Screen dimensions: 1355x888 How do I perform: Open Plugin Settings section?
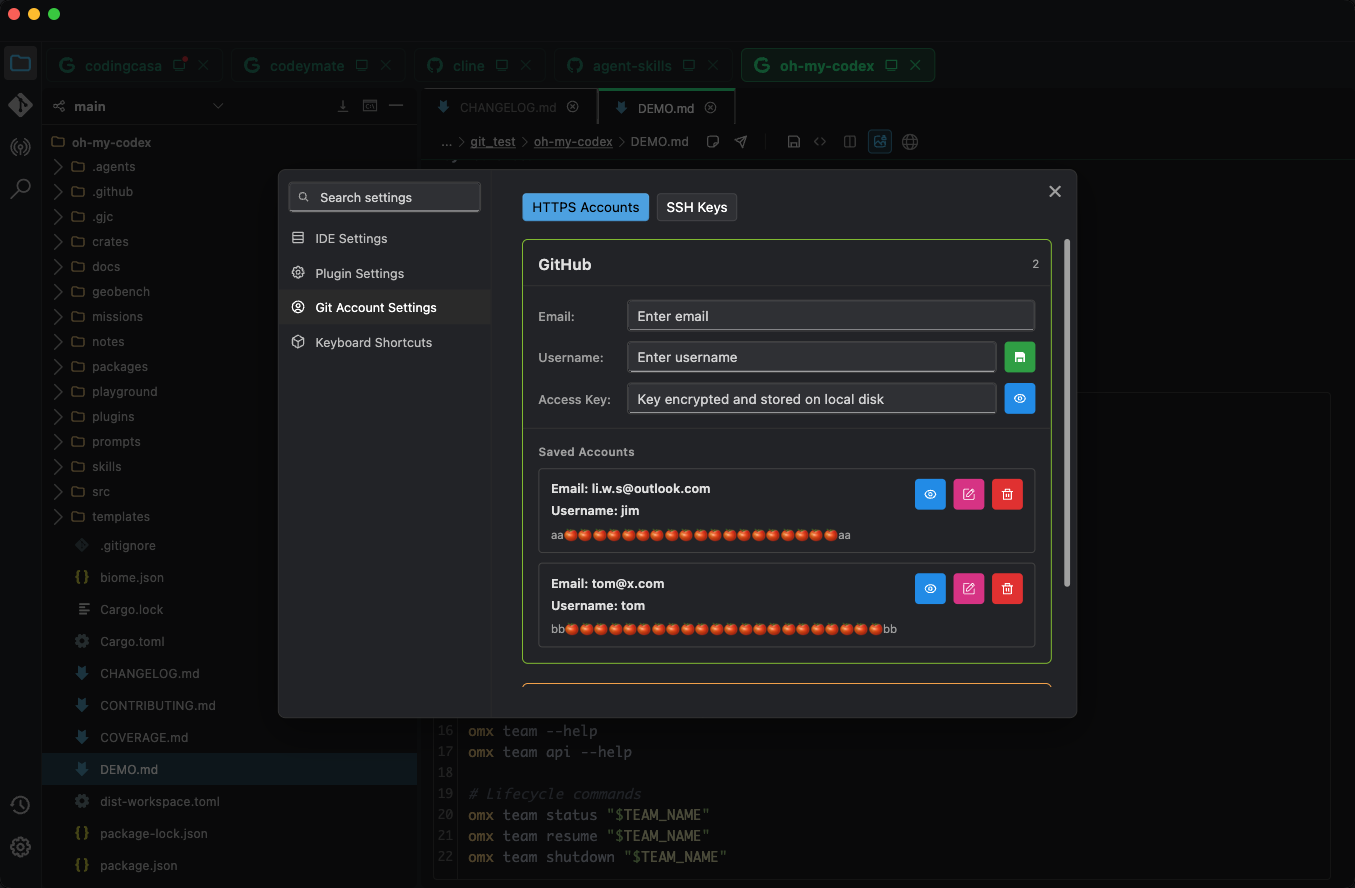pos(385,273)
